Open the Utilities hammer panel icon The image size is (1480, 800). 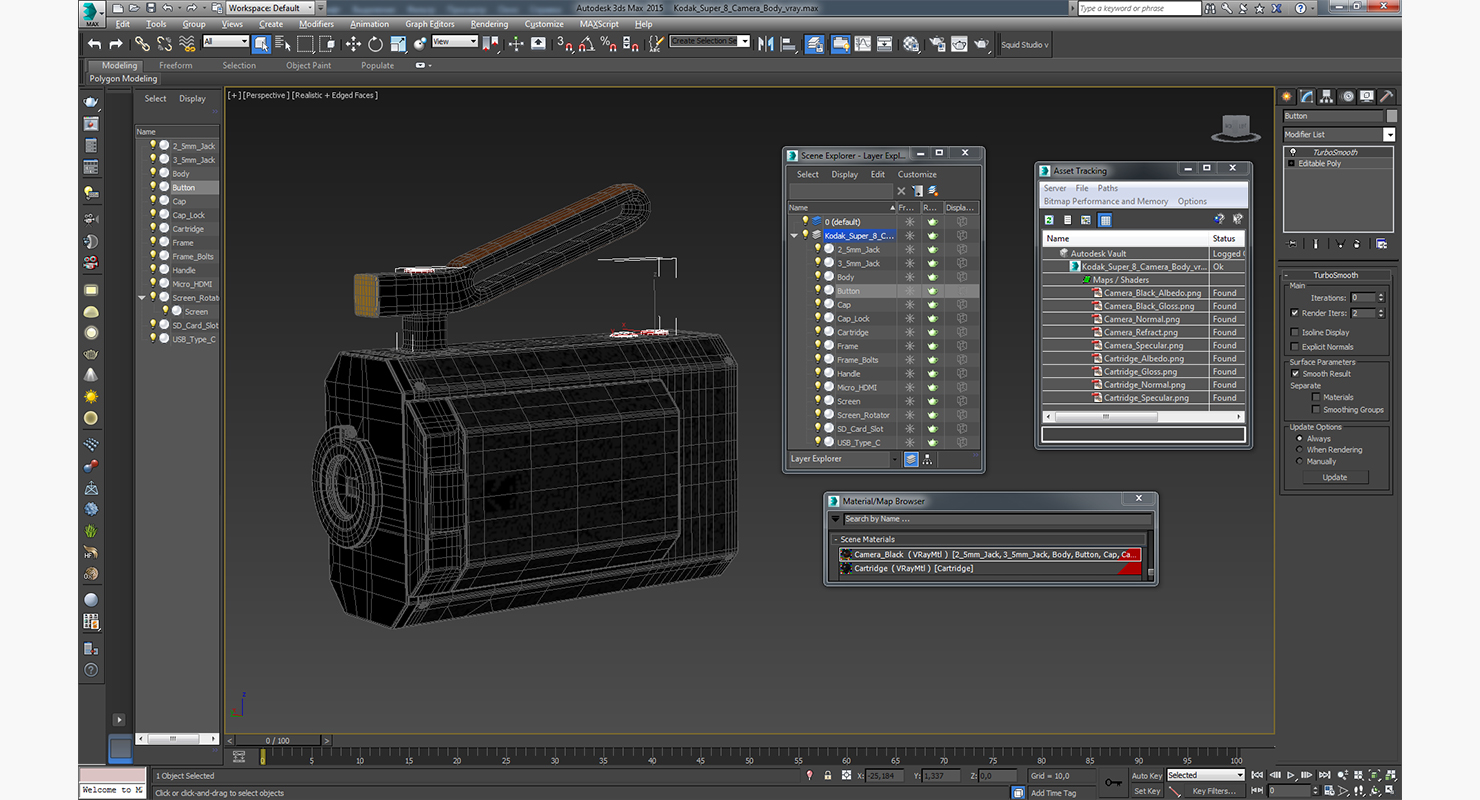[x=1386, y=96]
